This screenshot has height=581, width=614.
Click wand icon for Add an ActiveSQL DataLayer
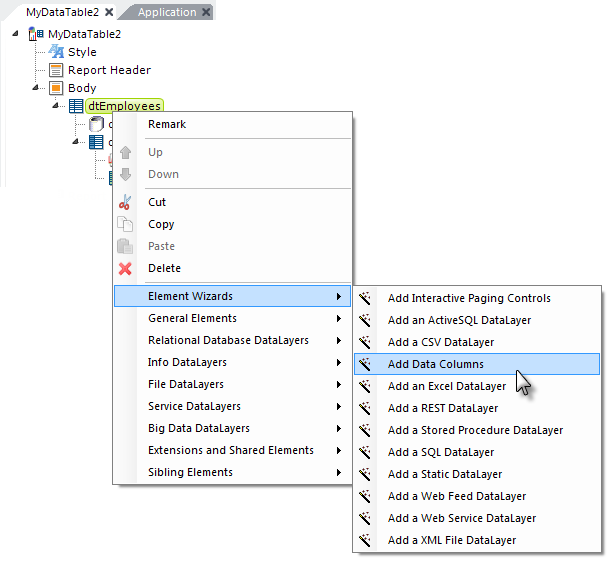point(365,320)
